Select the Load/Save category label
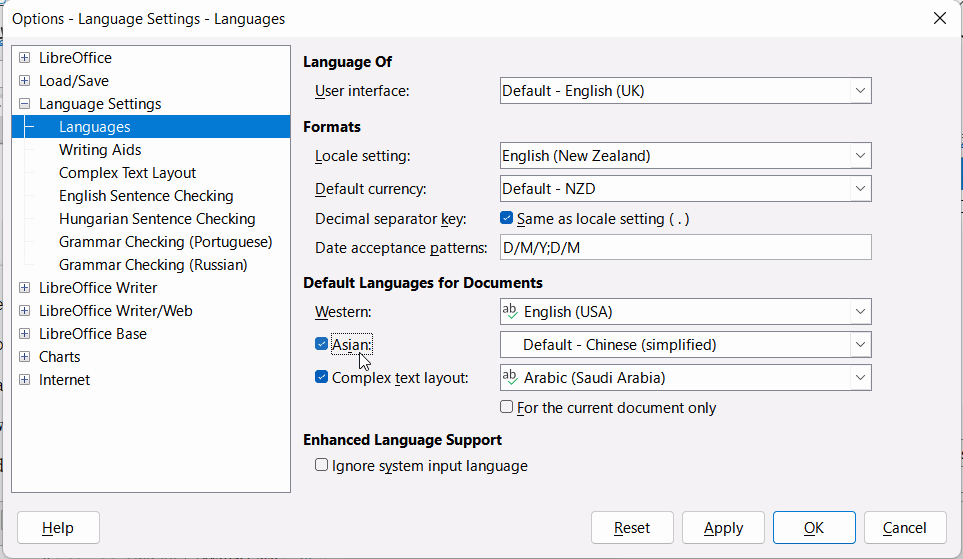The height and width of the screenshot is (559, 963). pos(74,80)
